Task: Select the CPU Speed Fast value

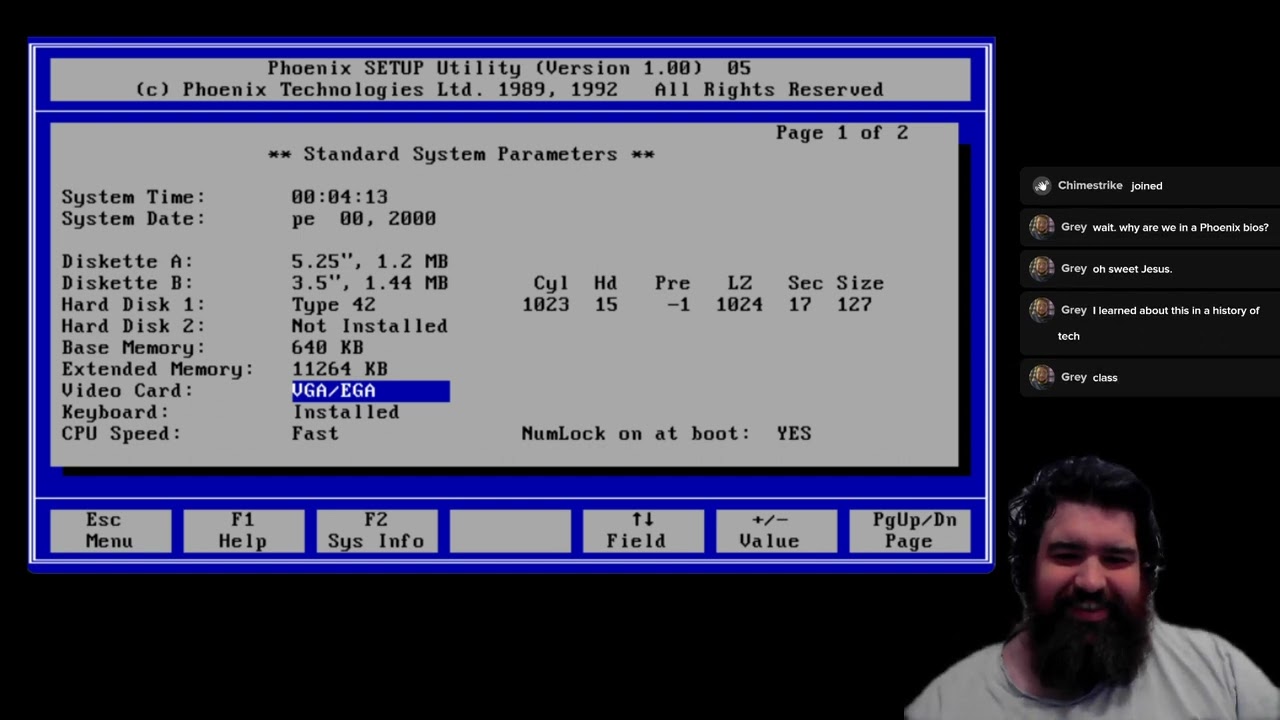Action: click(315, 434)
